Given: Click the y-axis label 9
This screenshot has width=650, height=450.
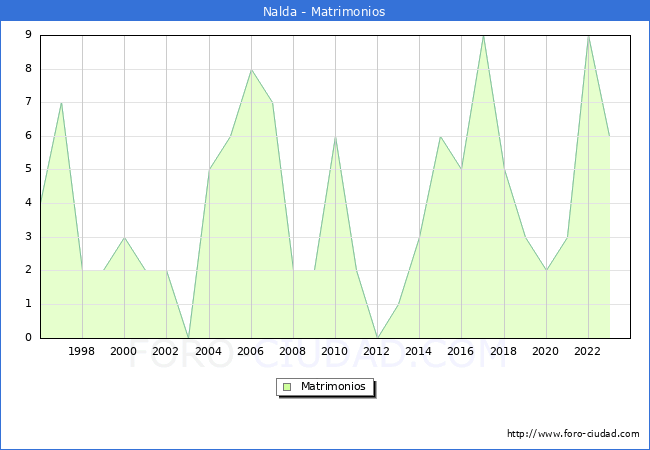Looking at the screenshot, I should 28,34.
